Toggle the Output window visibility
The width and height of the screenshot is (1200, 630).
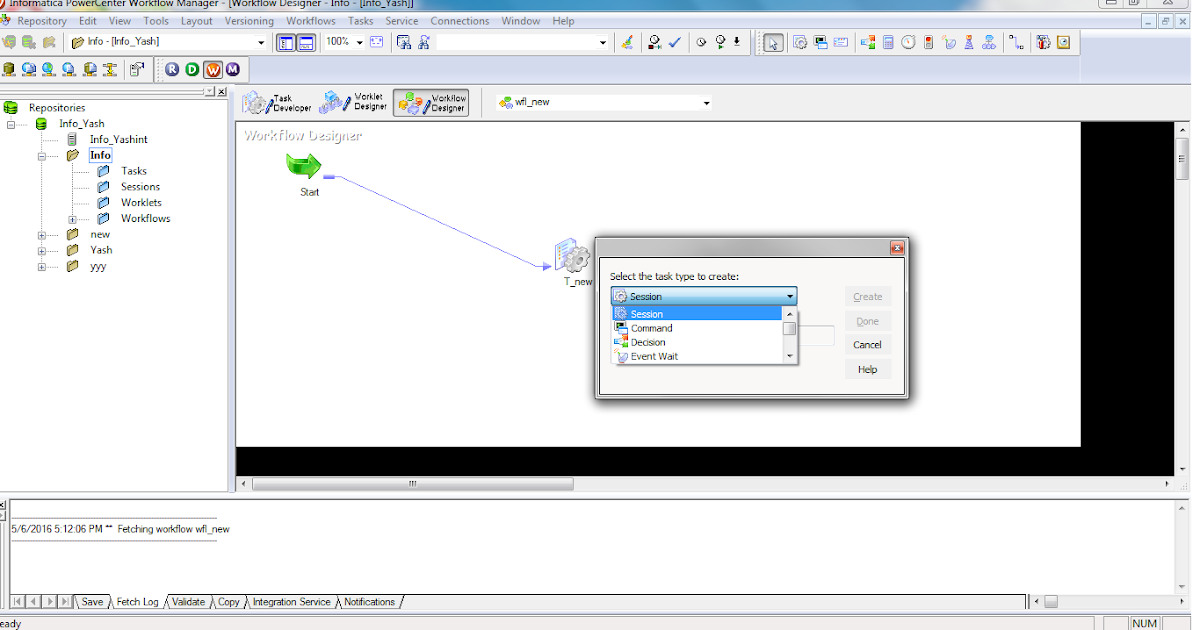(x=306, y=42)
